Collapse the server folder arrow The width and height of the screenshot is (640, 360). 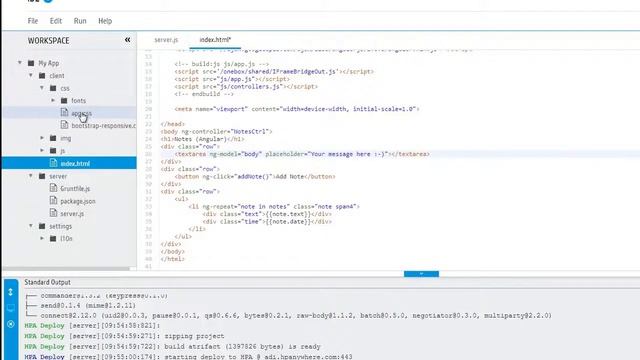click(31, 176)
